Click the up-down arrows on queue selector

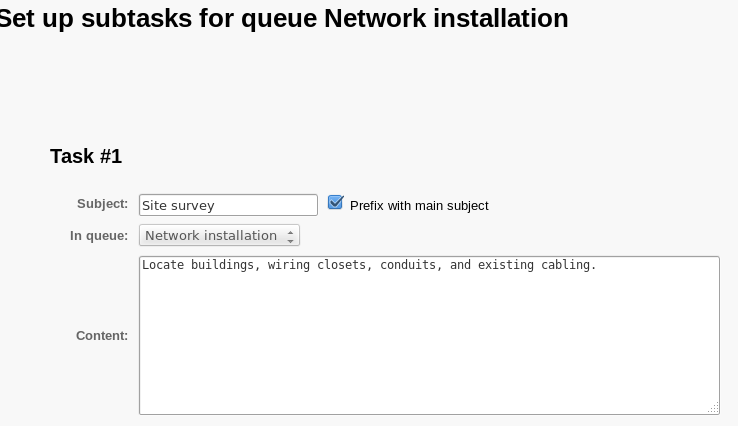click(x=290, y=235)
